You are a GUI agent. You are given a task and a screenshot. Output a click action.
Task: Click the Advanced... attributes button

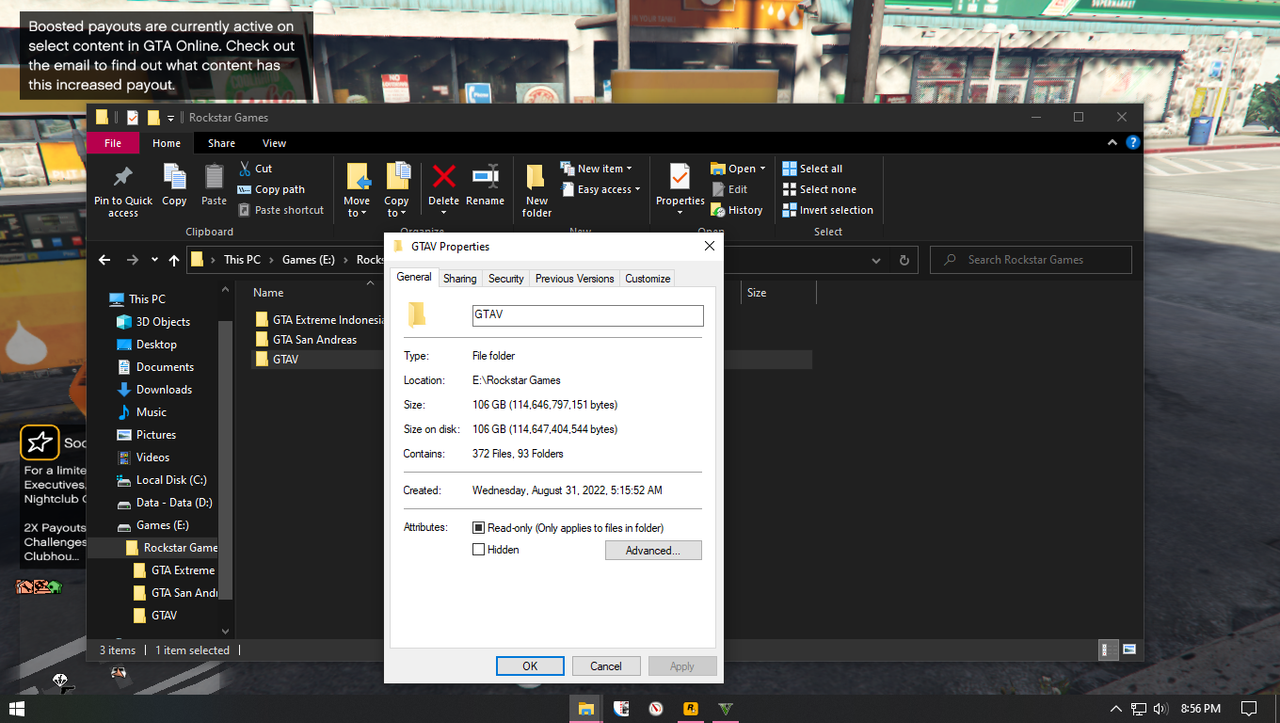(x=653, y=551)
